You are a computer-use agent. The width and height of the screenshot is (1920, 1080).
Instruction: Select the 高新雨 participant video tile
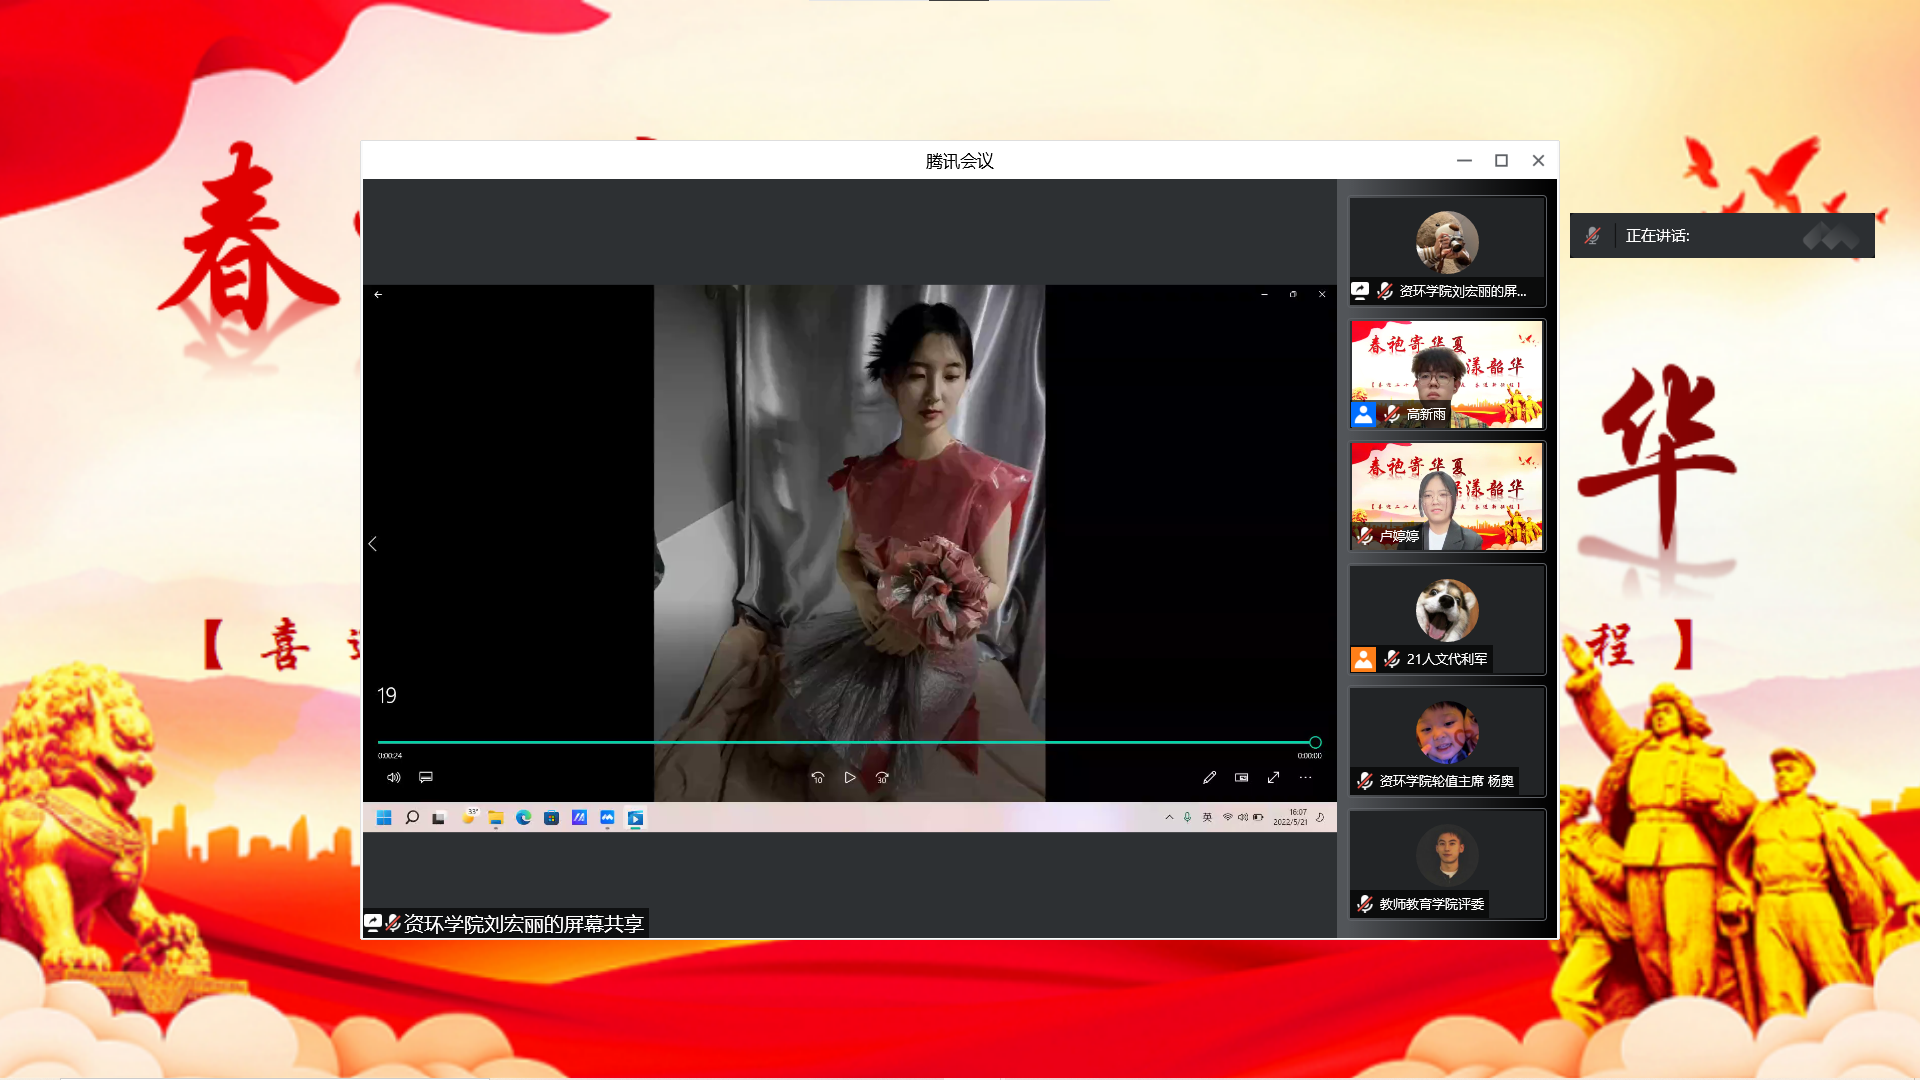1447,374
